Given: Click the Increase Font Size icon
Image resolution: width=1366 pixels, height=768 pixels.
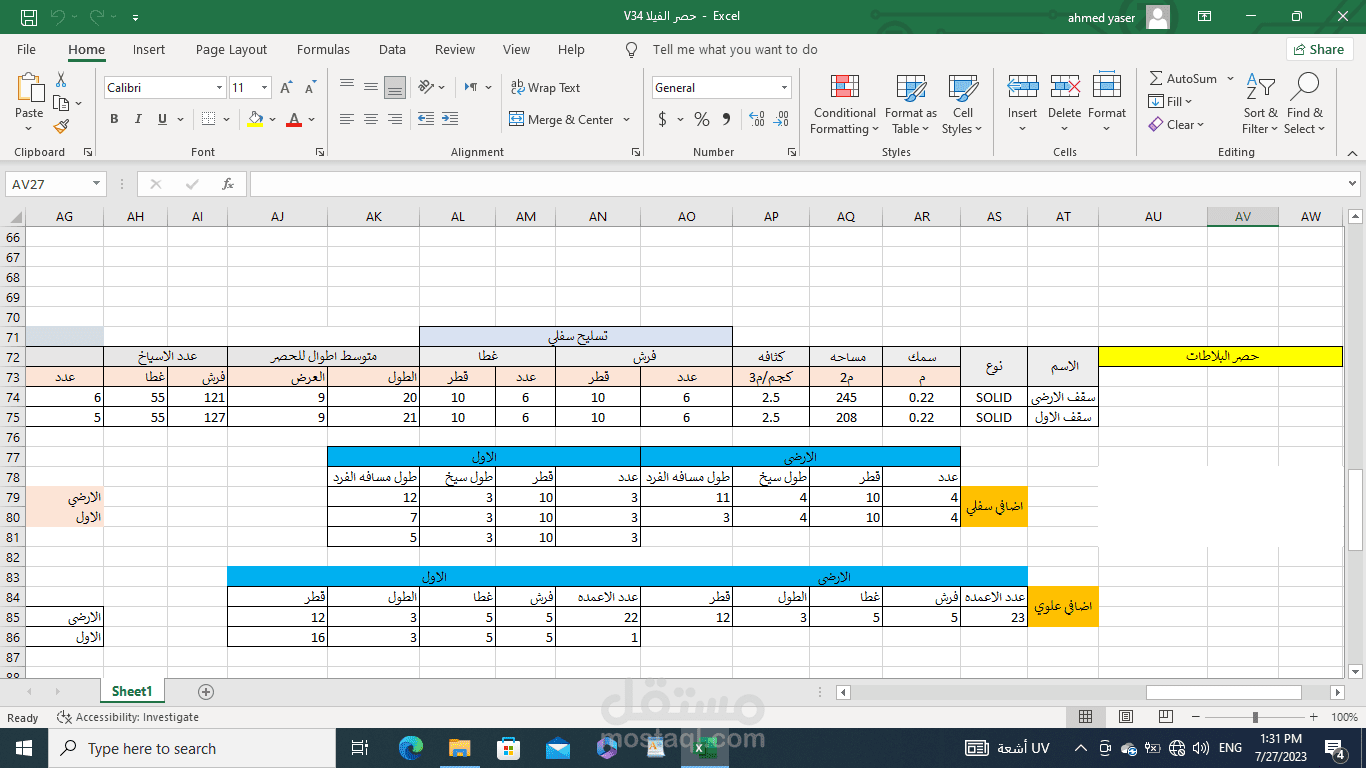Looking at the screenshot, I should point(286,88).
